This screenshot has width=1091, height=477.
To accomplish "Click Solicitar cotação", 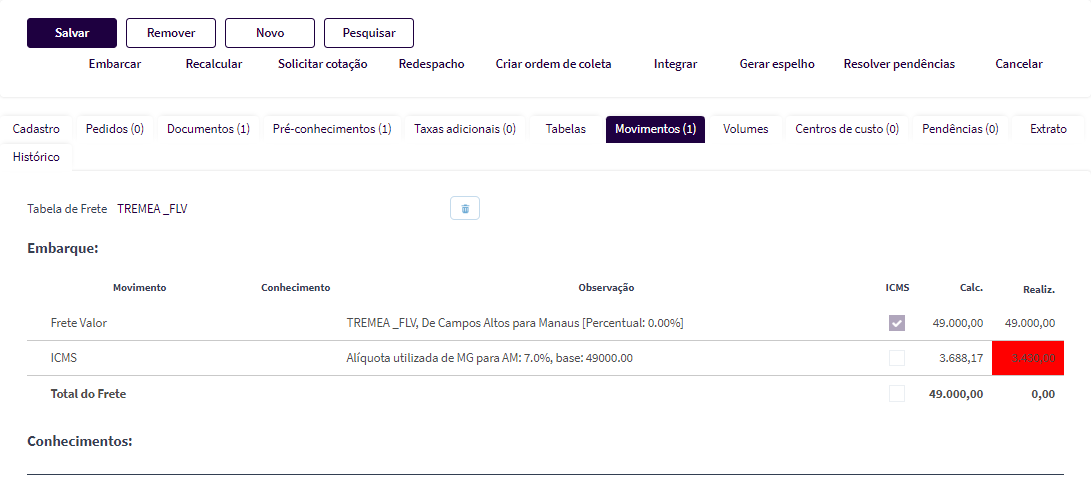I will [323, 64].
